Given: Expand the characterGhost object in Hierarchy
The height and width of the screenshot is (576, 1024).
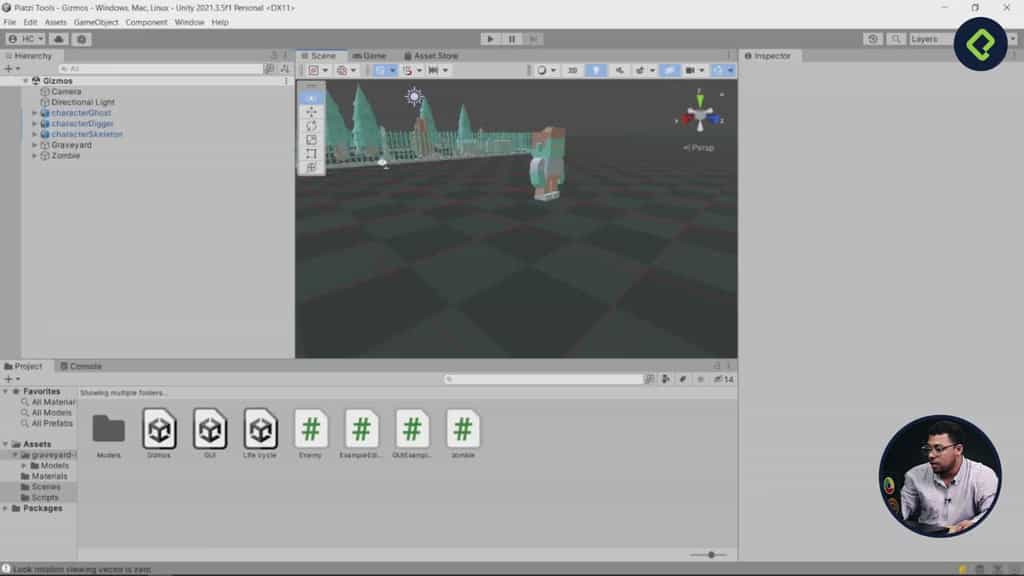Looking at the screenshot, I should (33, 112).
